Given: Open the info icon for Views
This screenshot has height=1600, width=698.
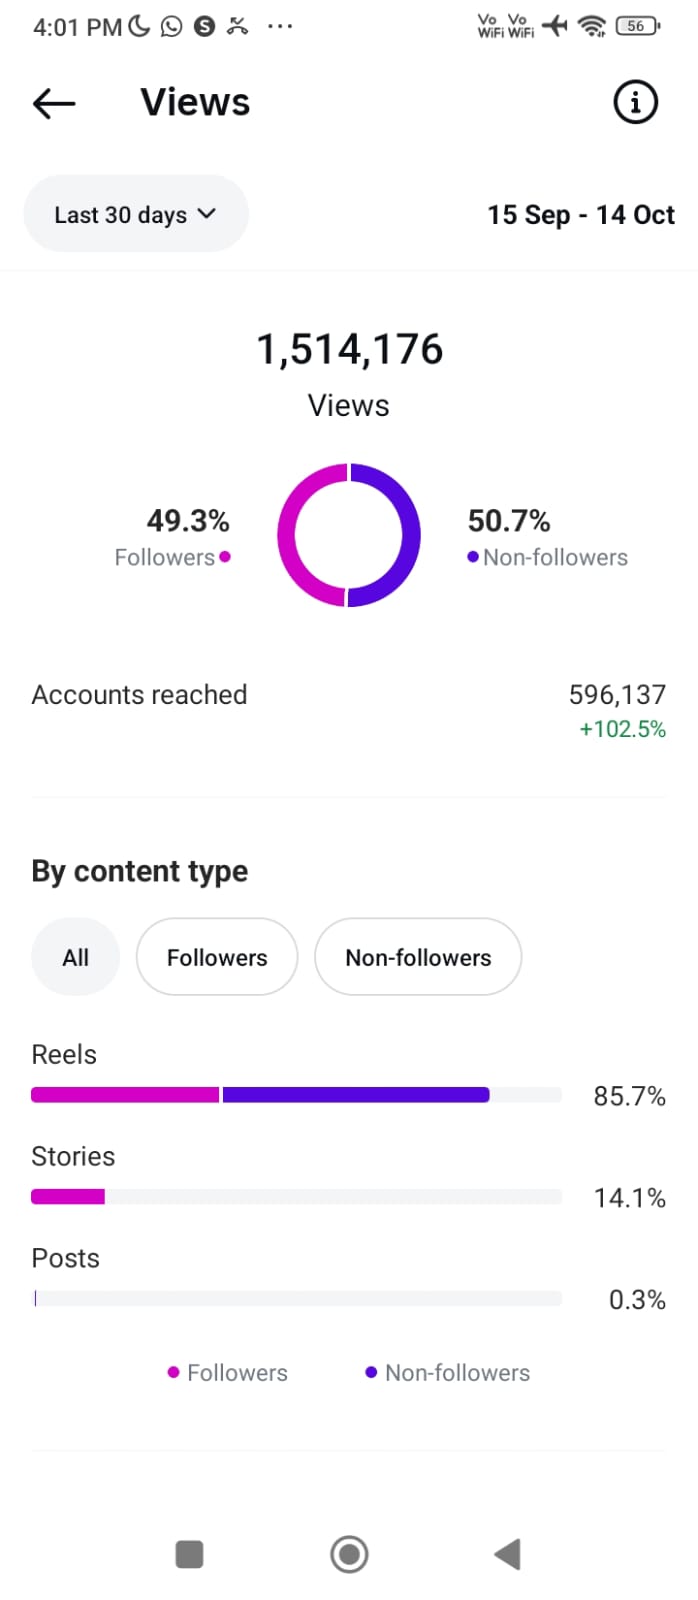Looking at the screenshot, I should 635,102.
